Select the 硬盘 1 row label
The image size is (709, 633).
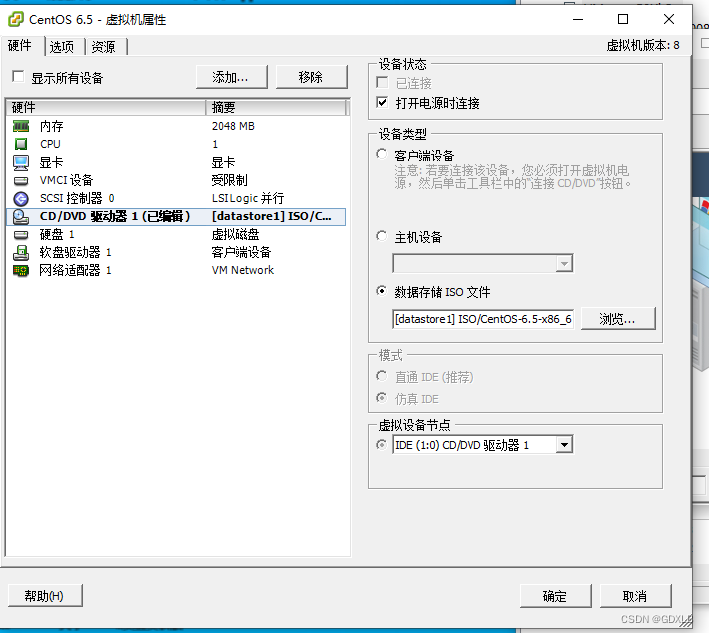57,234
